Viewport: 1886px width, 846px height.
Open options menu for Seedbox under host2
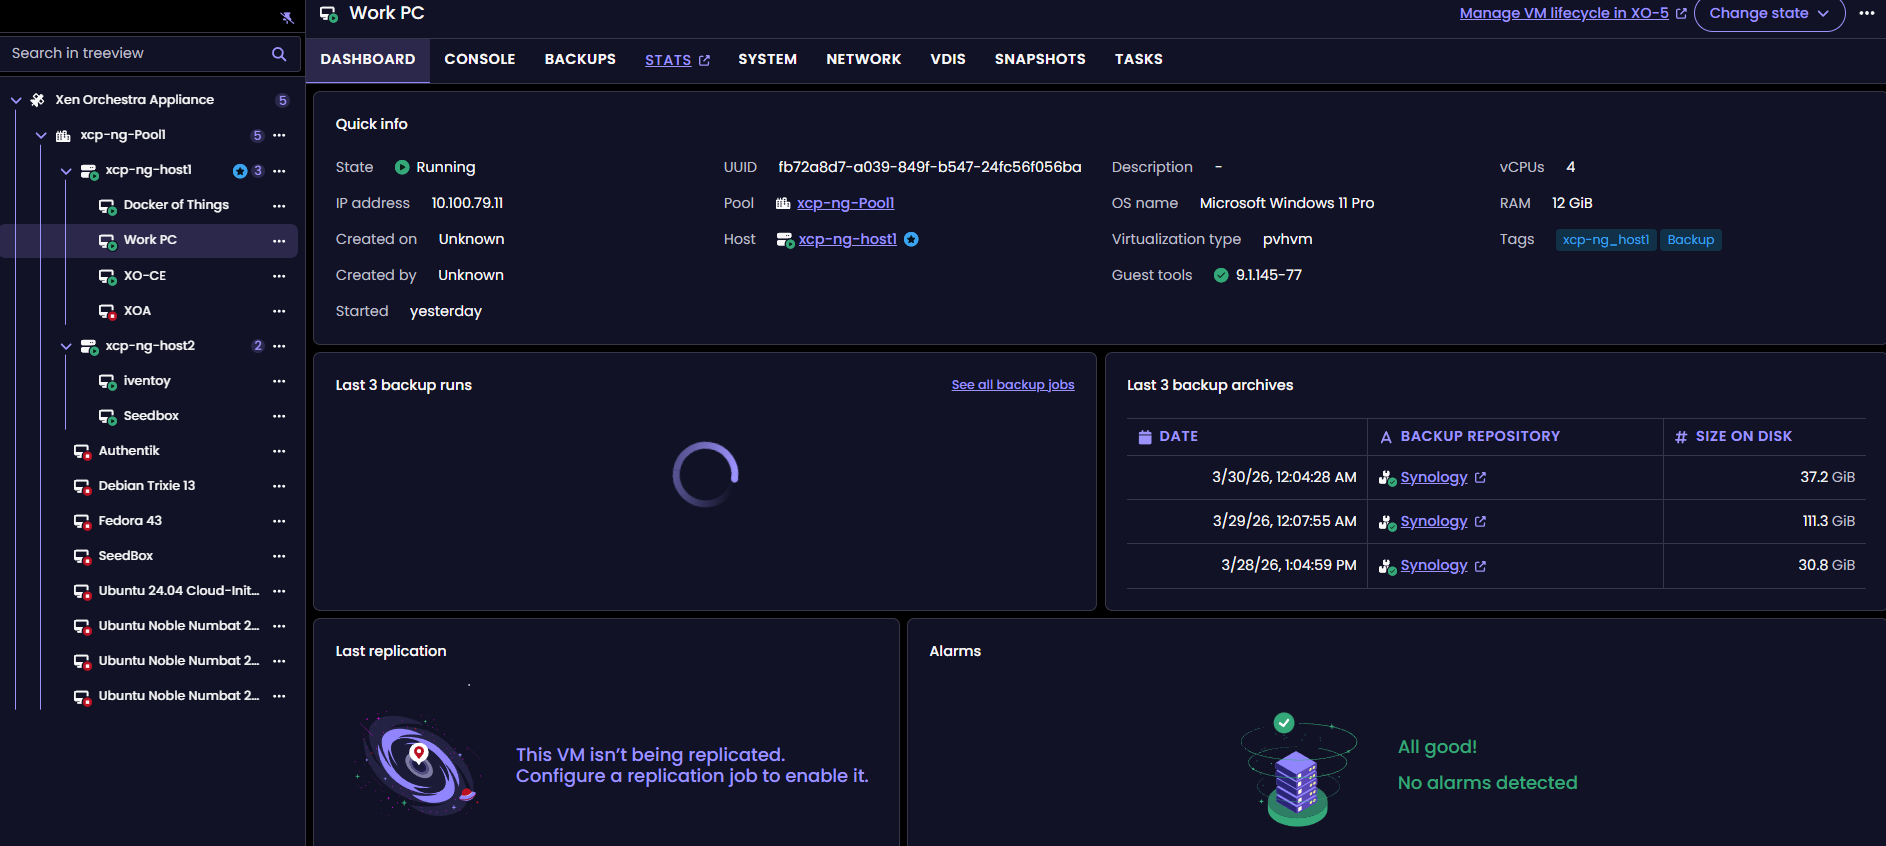tap(279, 416)
